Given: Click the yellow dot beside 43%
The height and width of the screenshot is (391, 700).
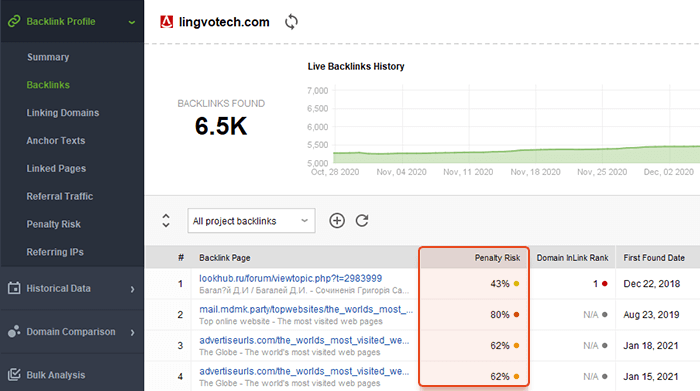Looking at the screenshot, I should (x=517, y=284).
